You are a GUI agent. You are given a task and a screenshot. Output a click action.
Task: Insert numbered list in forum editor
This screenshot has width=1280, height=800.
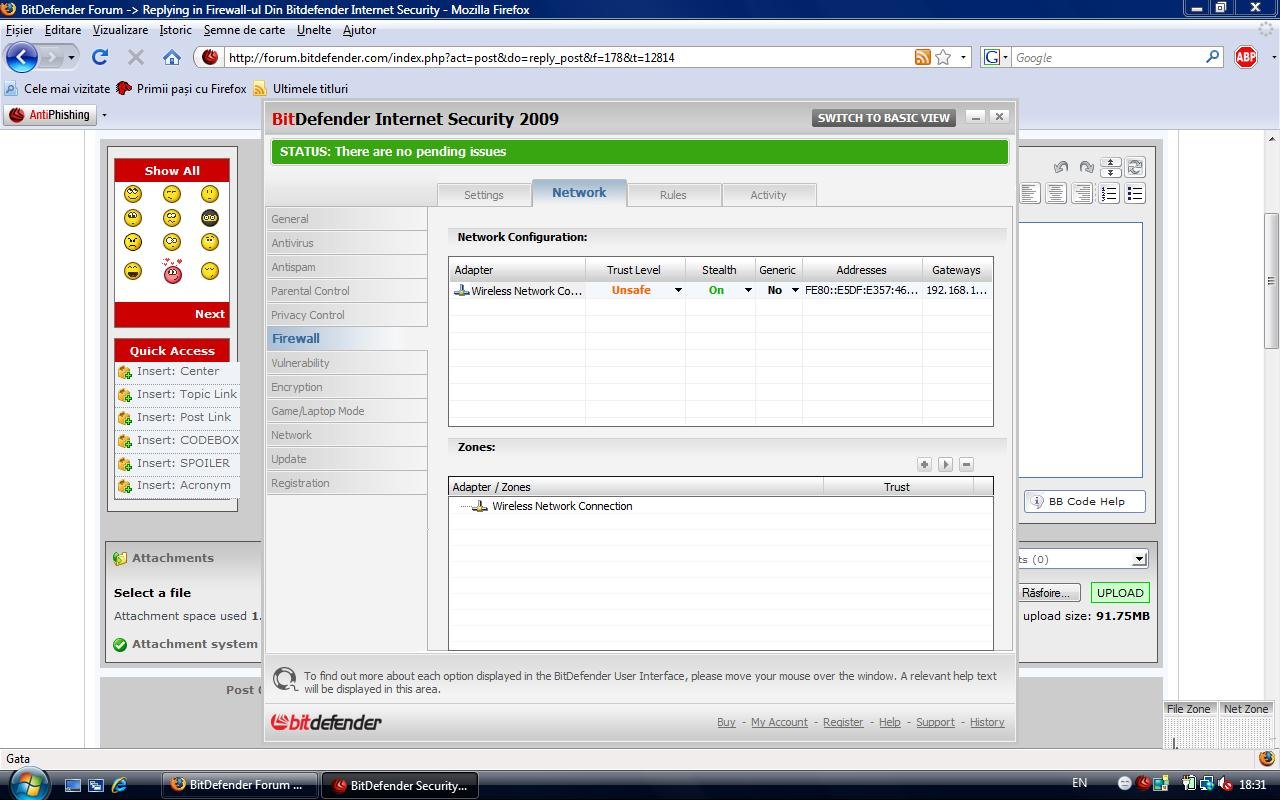1109,193
